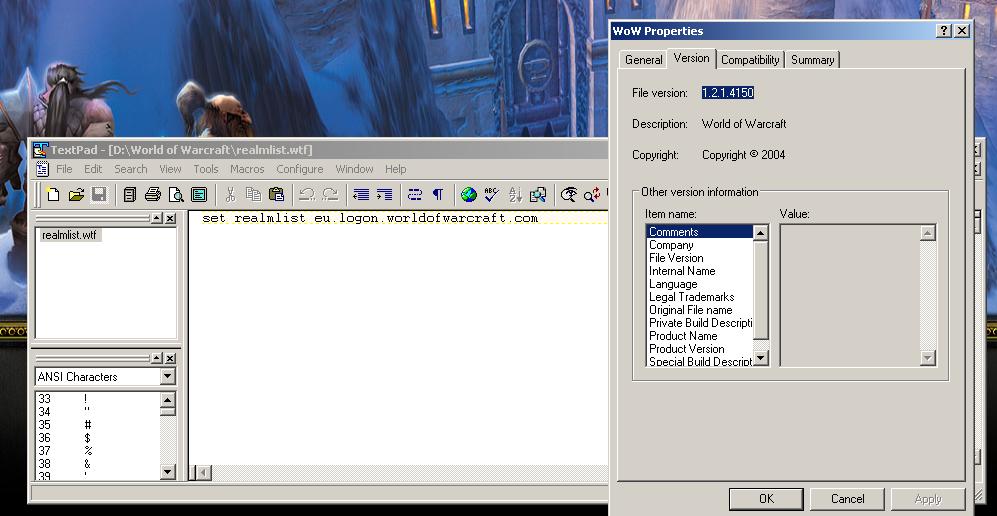Select Internal Name list item

coord(699,271)
